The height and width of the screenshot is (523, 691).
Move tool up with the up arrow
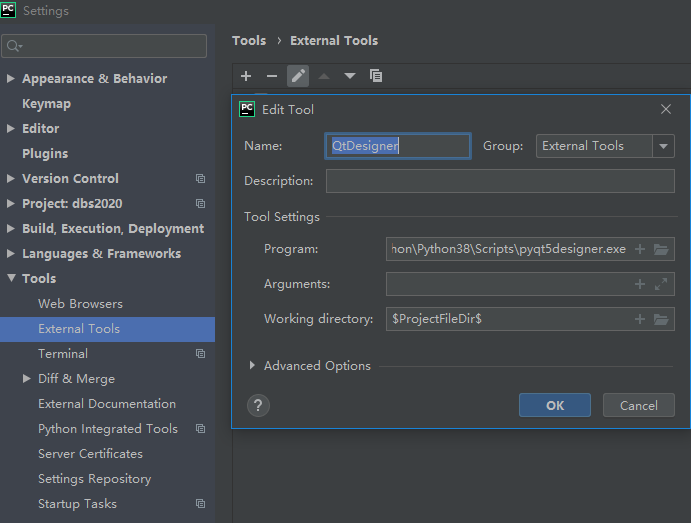(x=324, y=76)
